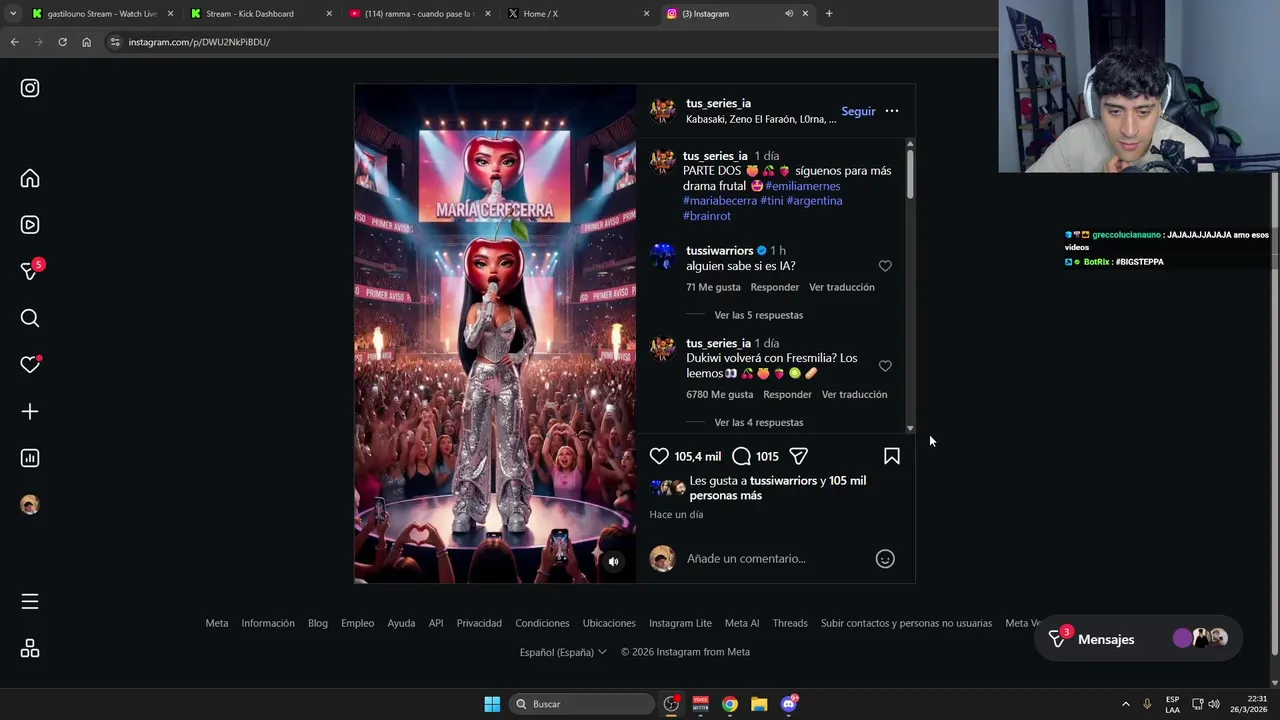Show hidden system tray icons
This screenshot has height=720, width=1280.
(x=1125, y=704)
